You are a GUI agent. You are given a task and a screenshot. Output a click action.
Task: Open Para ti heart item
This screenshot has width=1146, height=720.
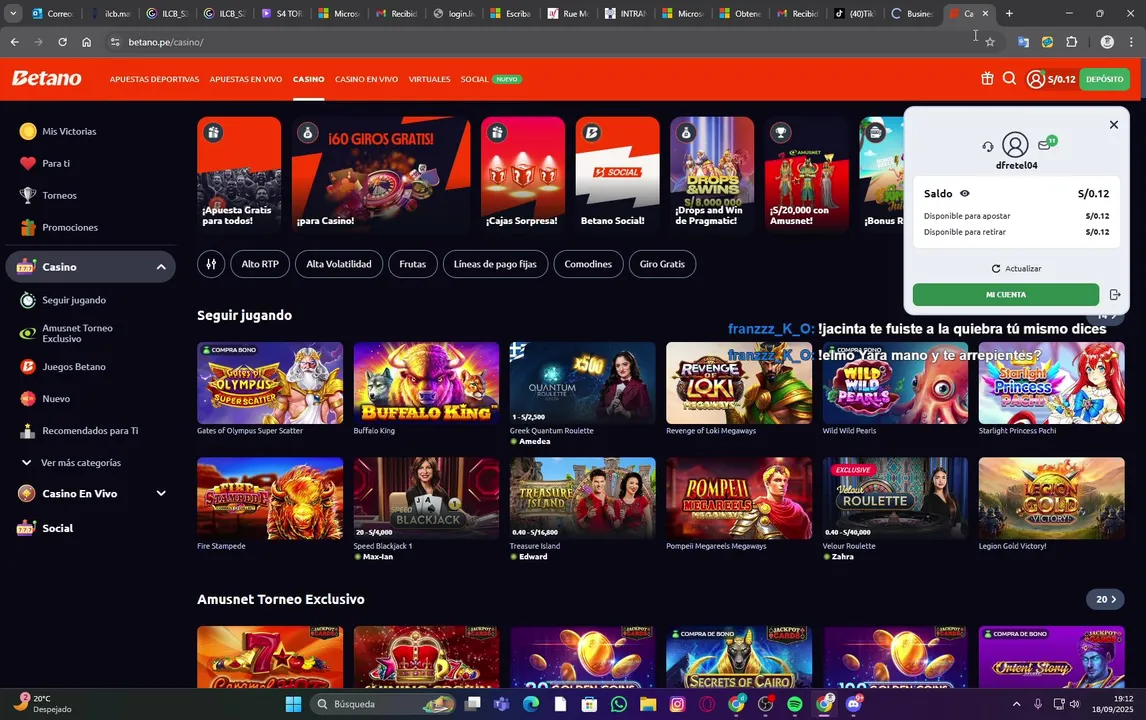pos(45,164)
